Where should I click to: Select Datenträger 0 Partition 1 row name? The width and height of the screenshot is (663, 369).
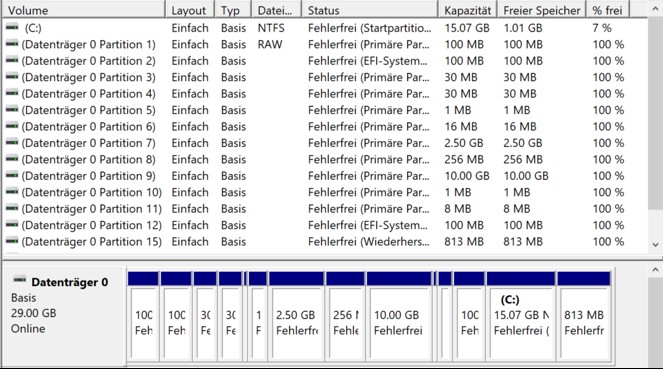tap(88, 44)
